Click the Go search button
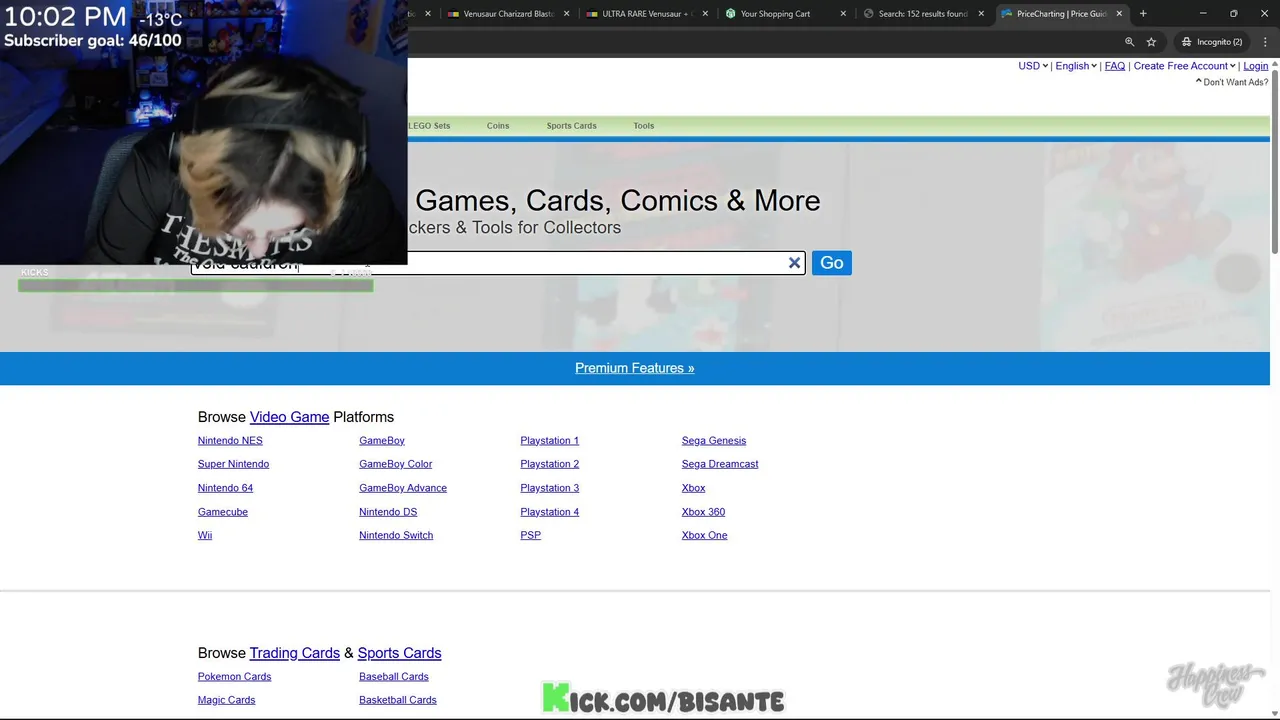 coord(832,263)
